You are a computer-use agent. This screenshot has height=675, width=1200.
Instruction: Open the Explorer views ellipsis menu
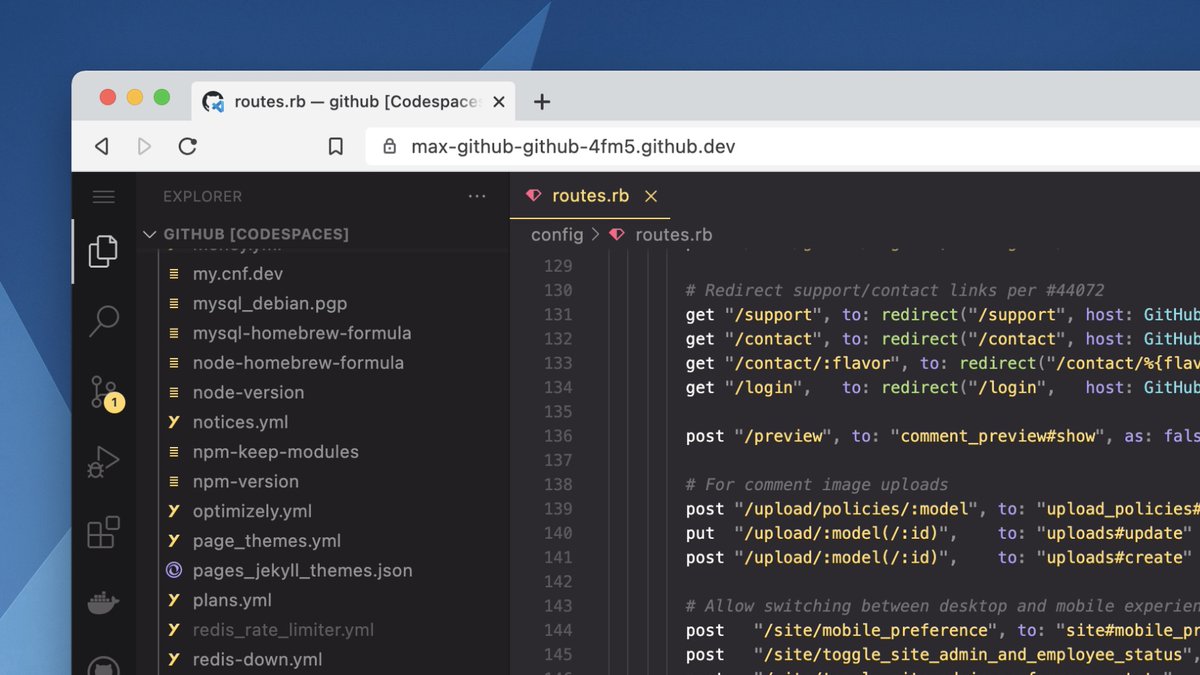(477, 195)
